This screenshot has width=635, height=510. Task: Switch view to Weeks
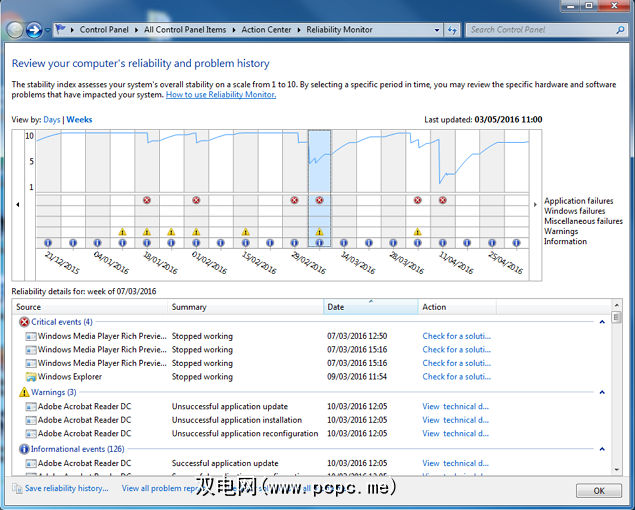[79, 120]
